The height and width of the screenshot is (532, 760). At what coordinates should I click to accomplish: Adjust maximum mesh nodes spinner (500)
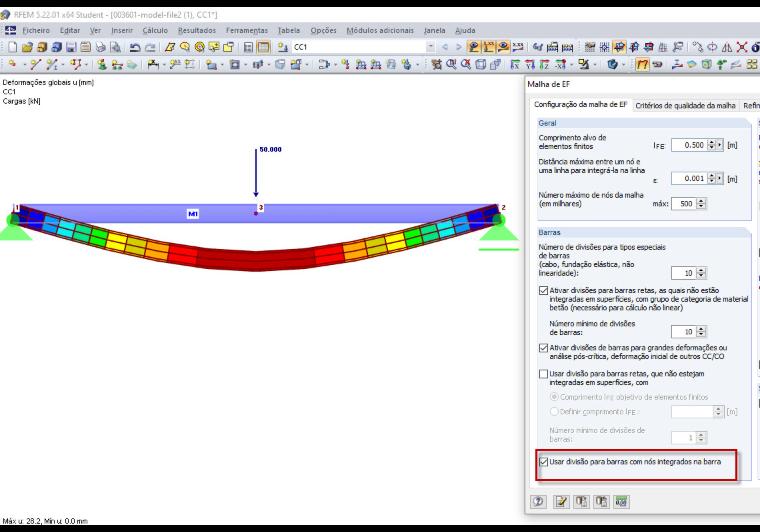[701, 203]
